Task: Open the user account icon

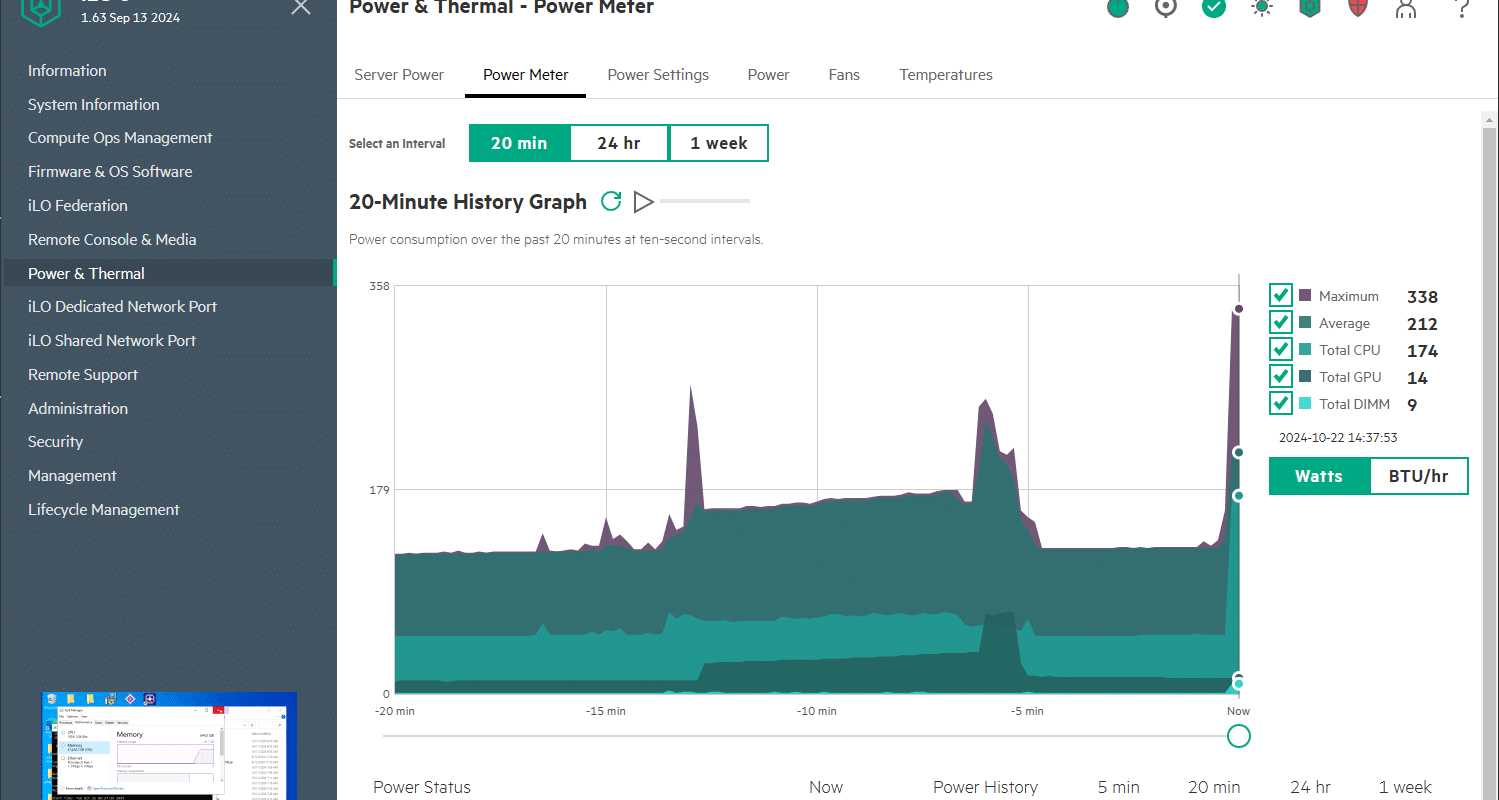Action: coord(1406,8)
